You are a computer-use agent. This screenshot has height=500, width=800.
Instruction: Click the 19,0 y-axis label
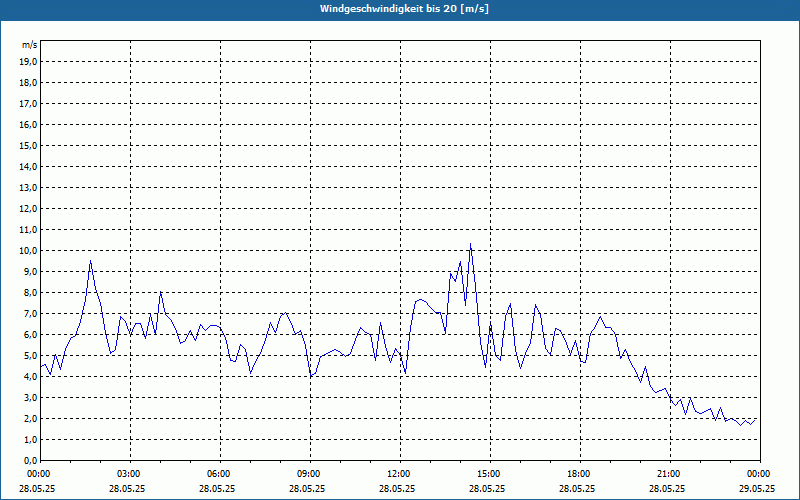29,62
